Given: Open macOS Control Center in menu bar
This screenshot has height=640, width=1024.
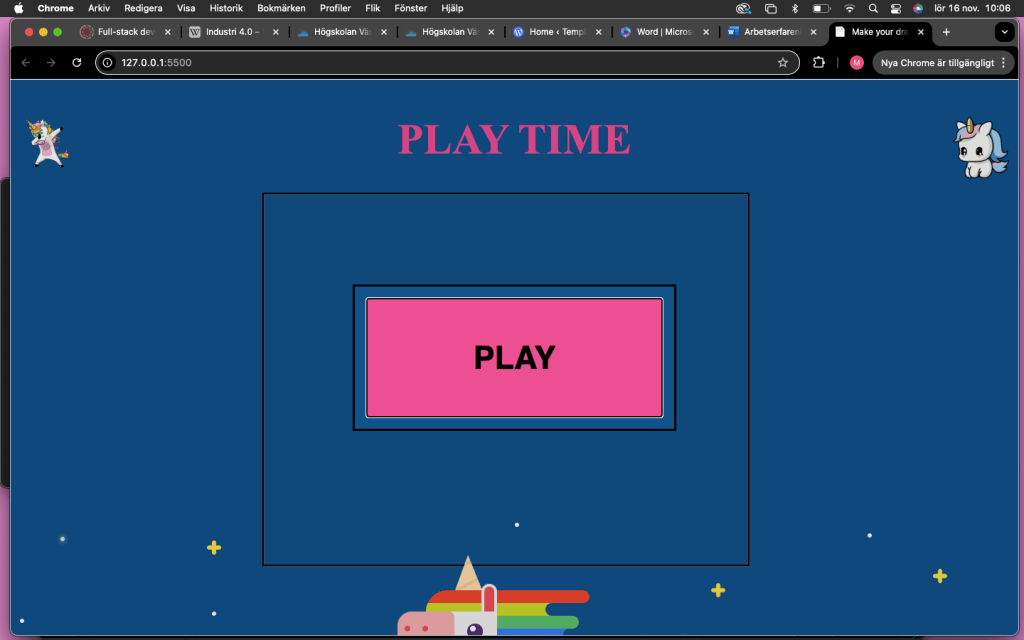Looking at the screenshot, I should click(895, 8).
